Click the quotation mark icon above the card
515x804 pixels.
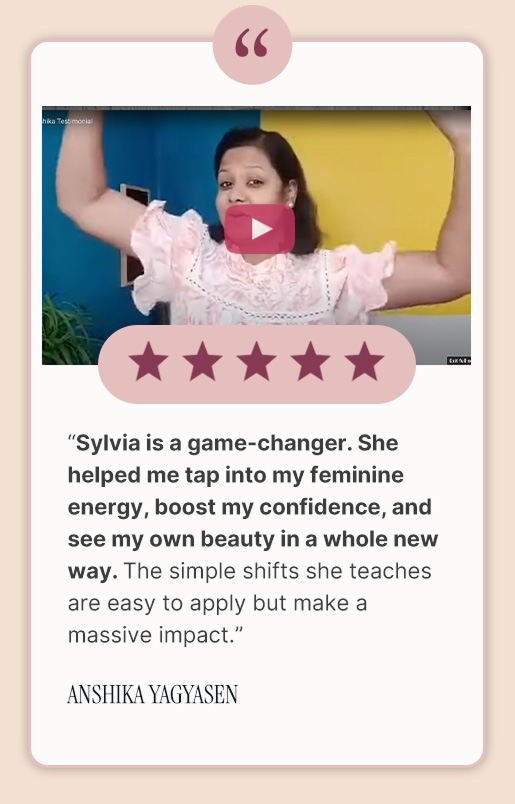tap(252, 45)
